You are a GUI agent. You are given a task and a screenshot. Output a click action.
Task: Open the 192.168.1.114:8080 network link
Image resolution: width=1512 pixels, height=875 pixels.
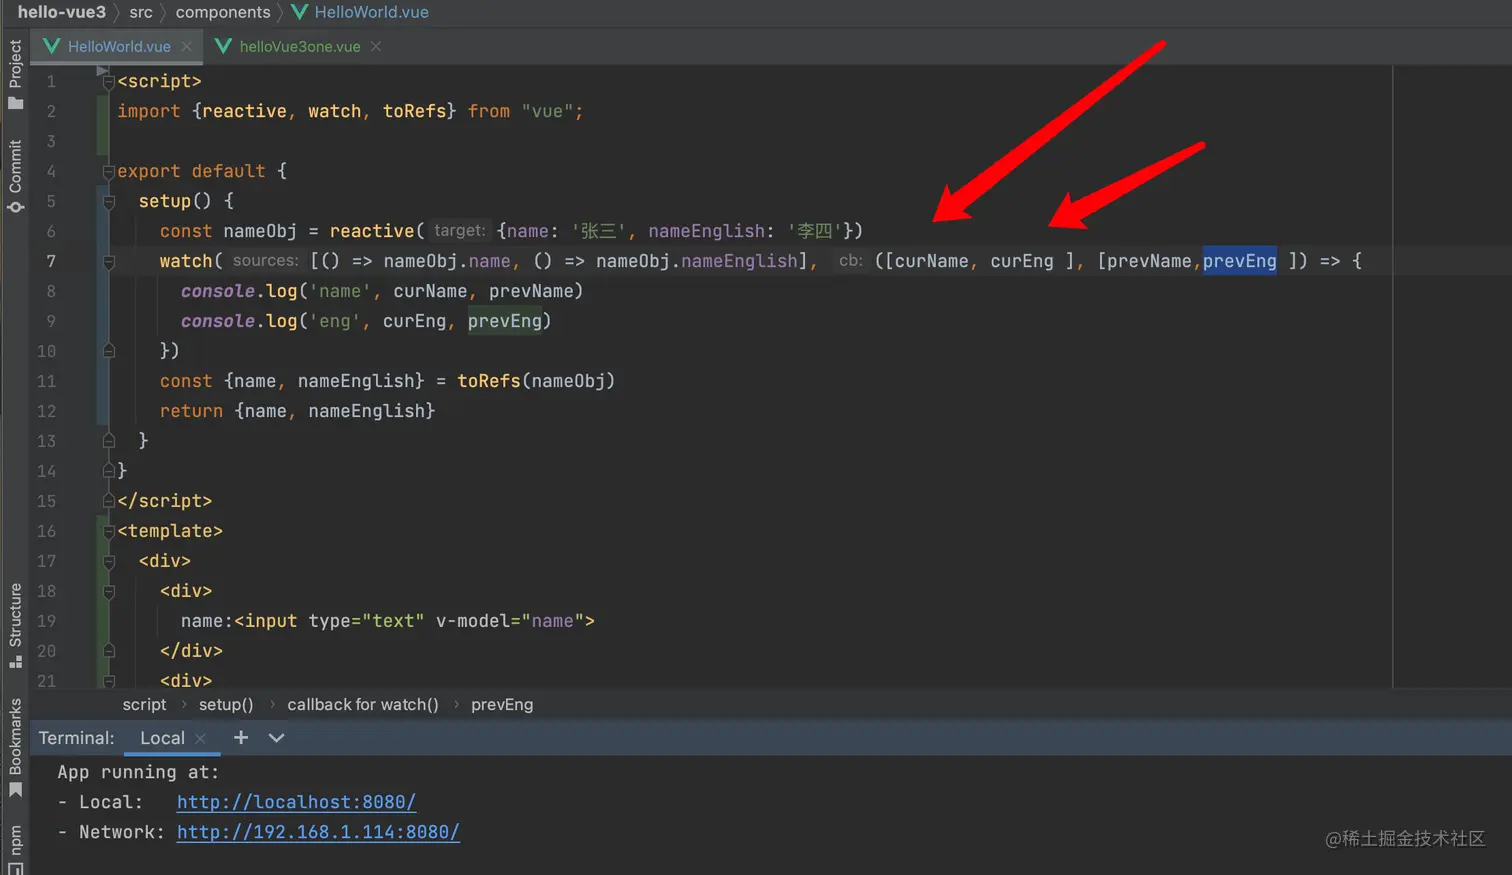318,832
